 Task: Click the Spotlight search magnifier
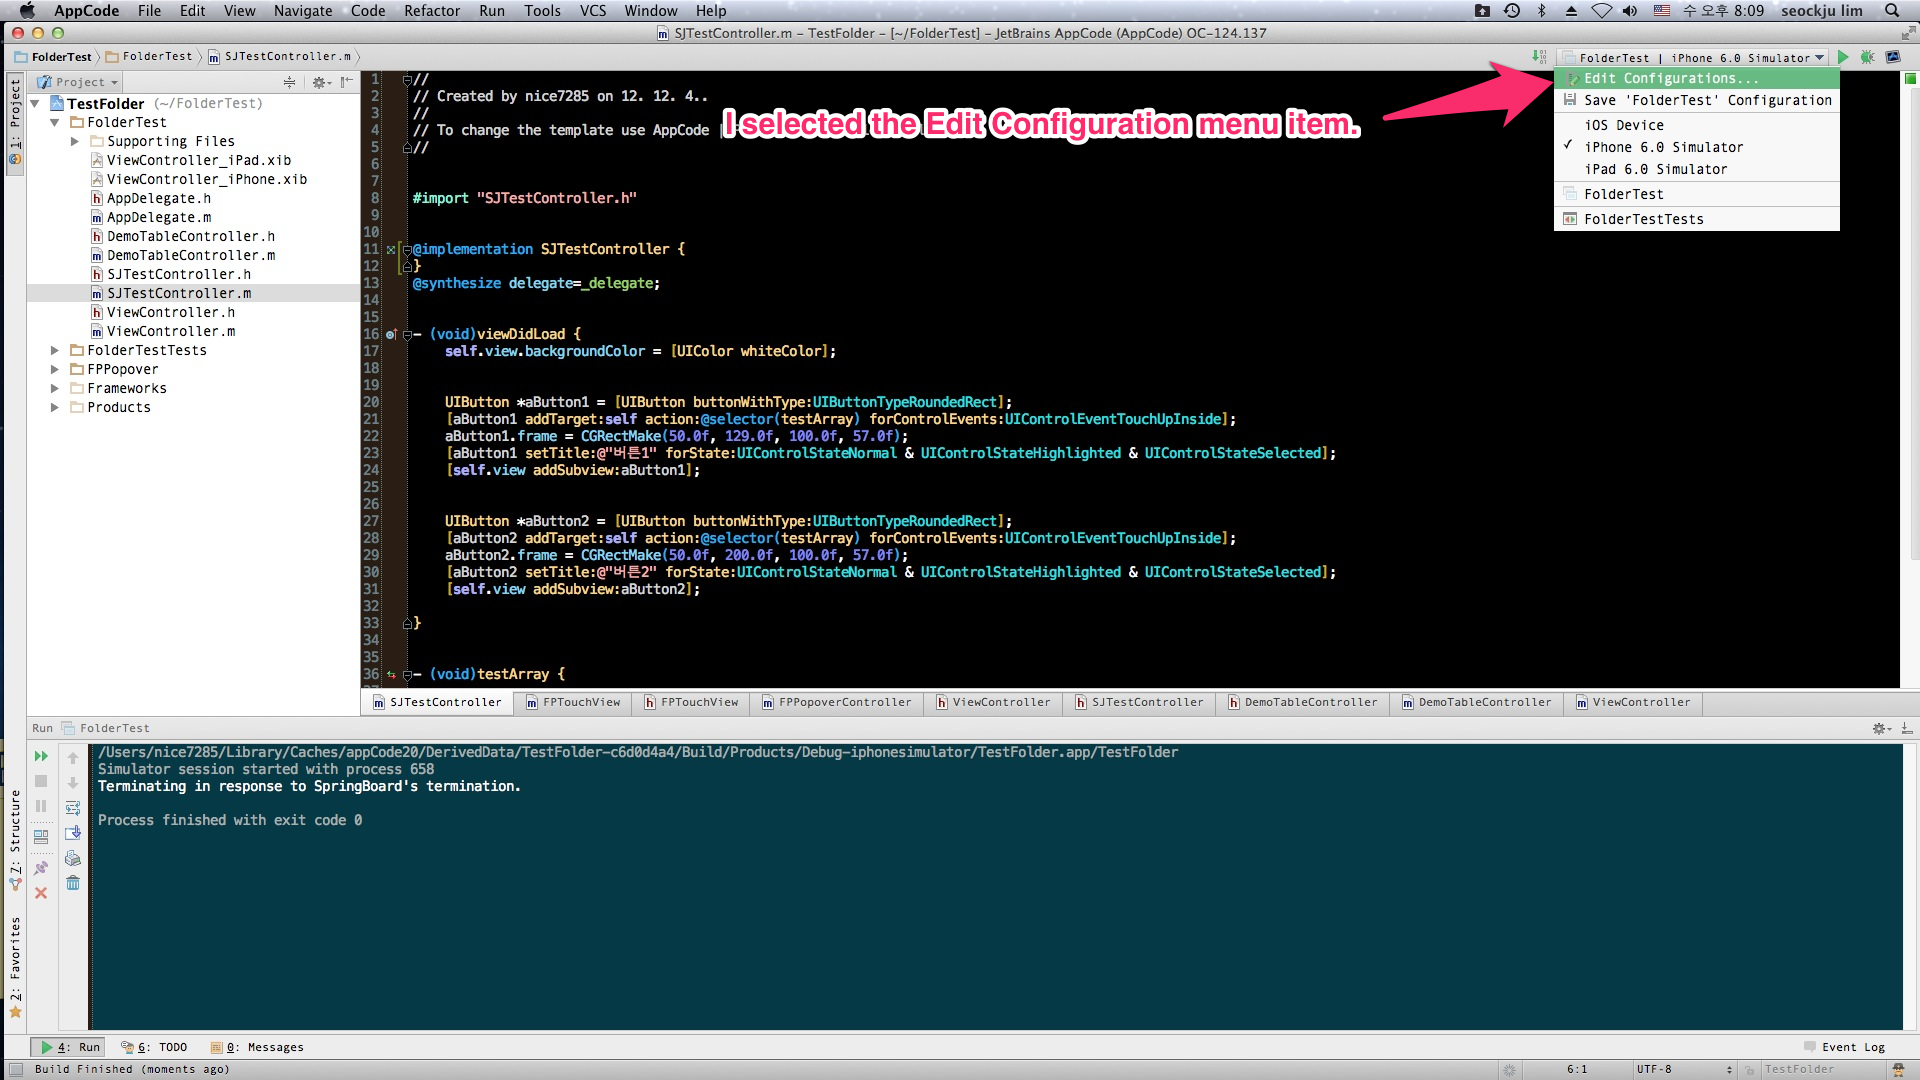coord(1892,11)
